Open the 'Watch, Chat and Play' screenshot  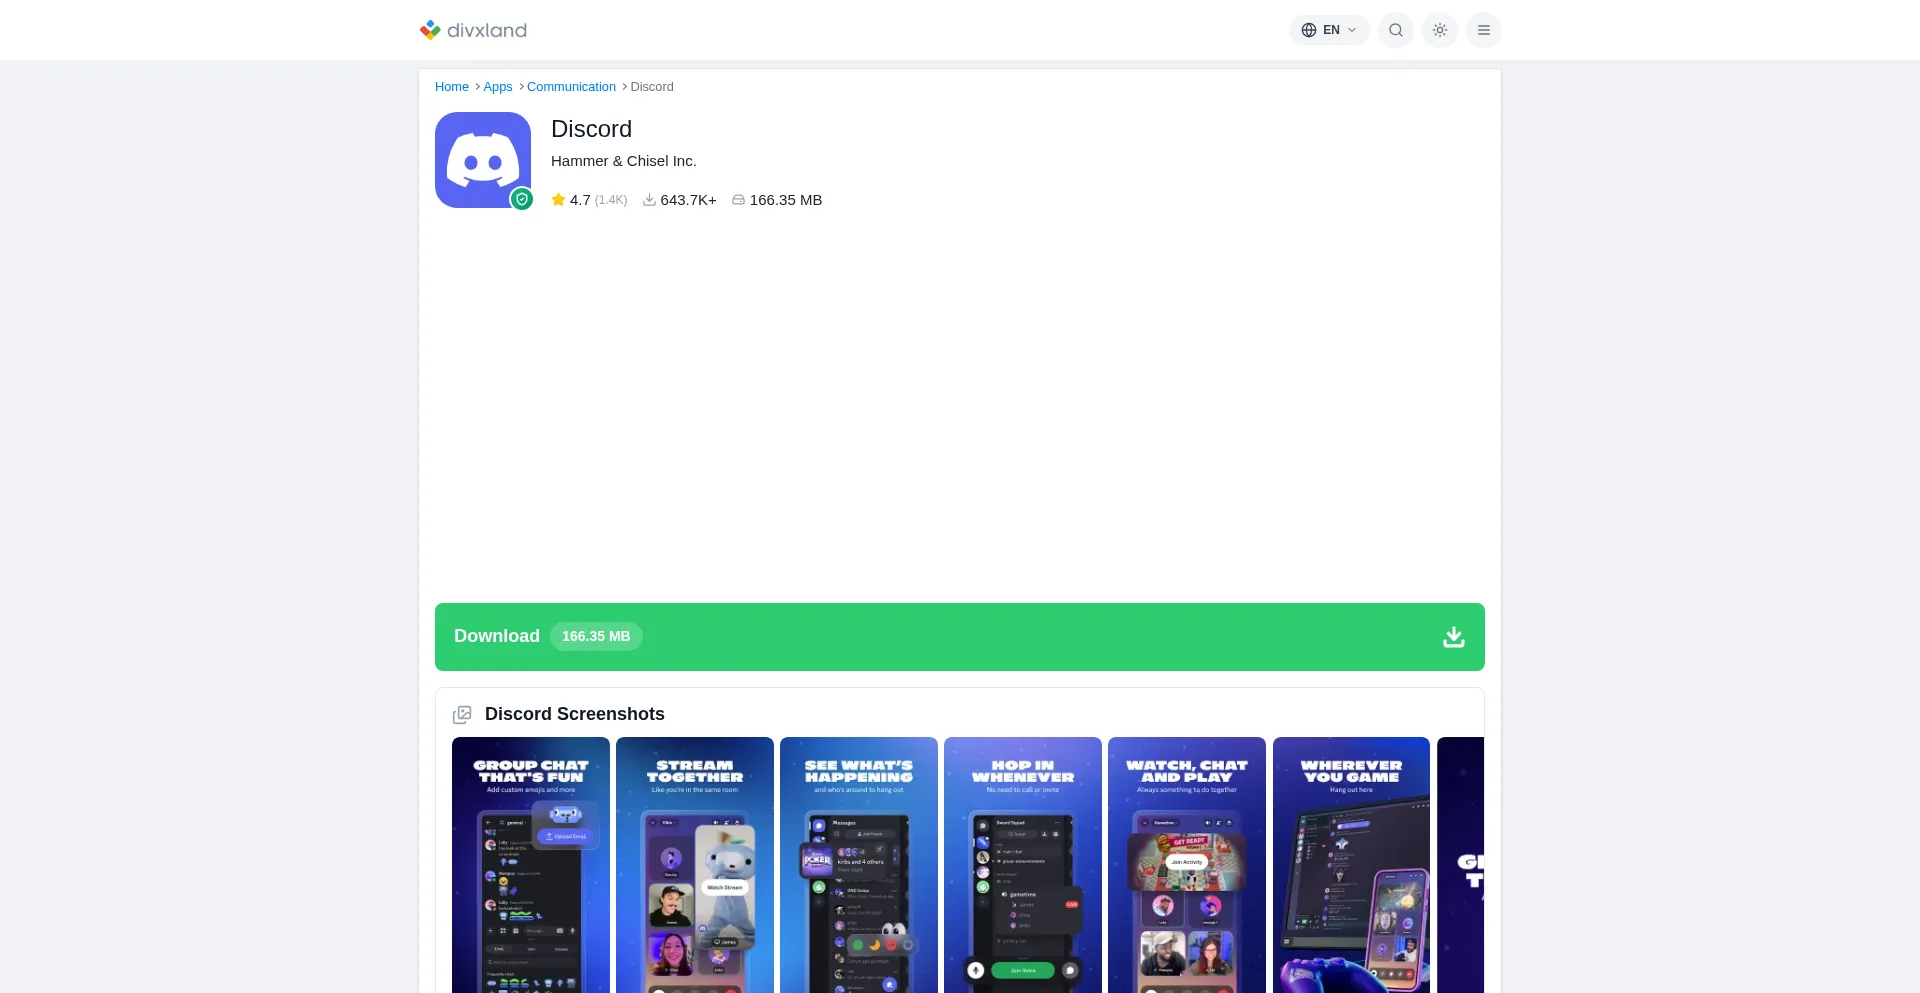coord(1187,865)
